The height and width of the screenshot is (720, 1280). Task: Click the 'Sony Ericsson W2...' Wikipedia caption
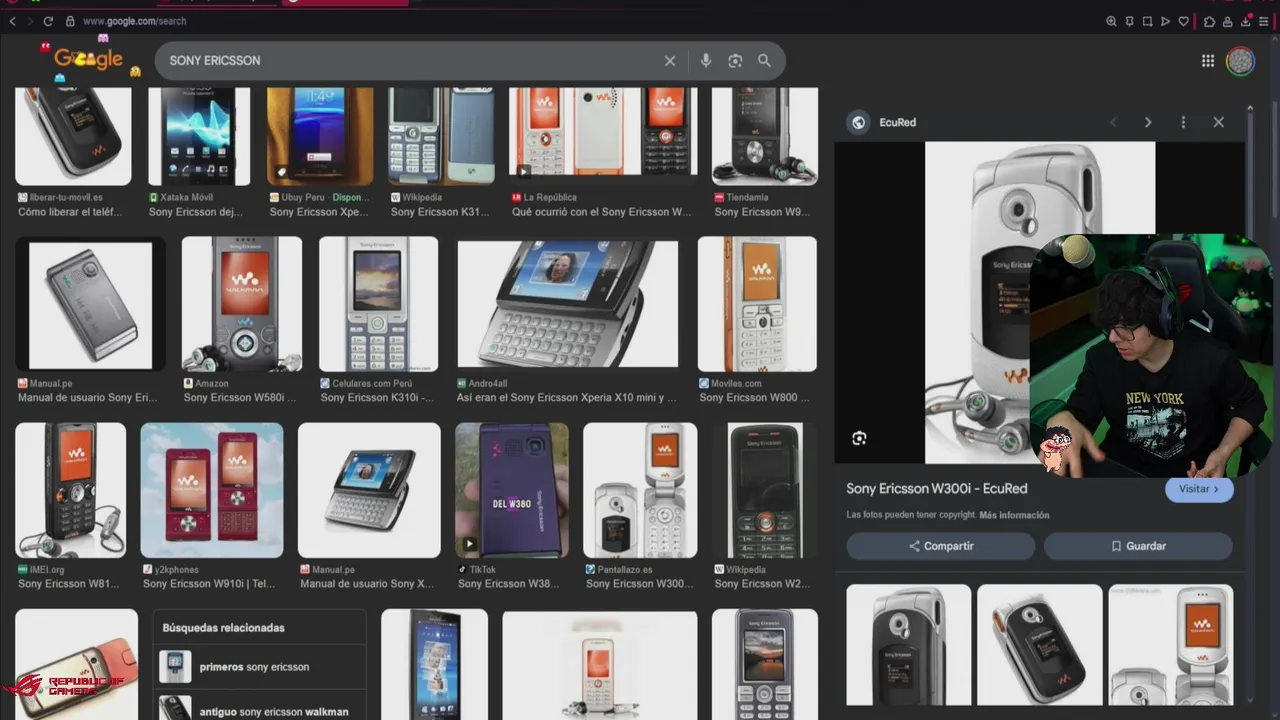(762, 584)
